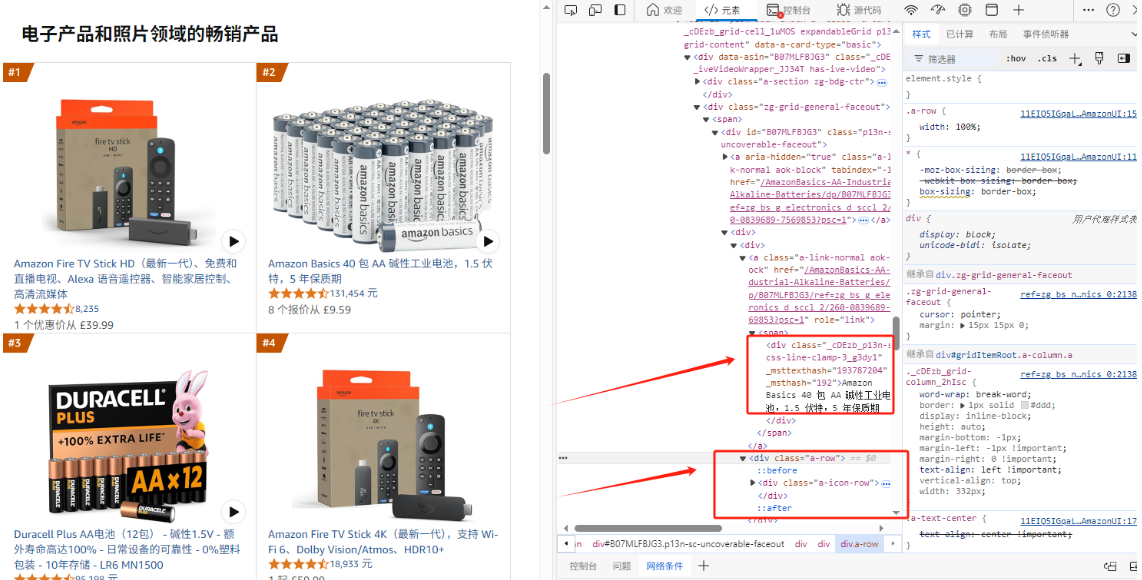Select the 事件侦听器 event listeners tab
1142x580 pixels.
(1046, 34)
